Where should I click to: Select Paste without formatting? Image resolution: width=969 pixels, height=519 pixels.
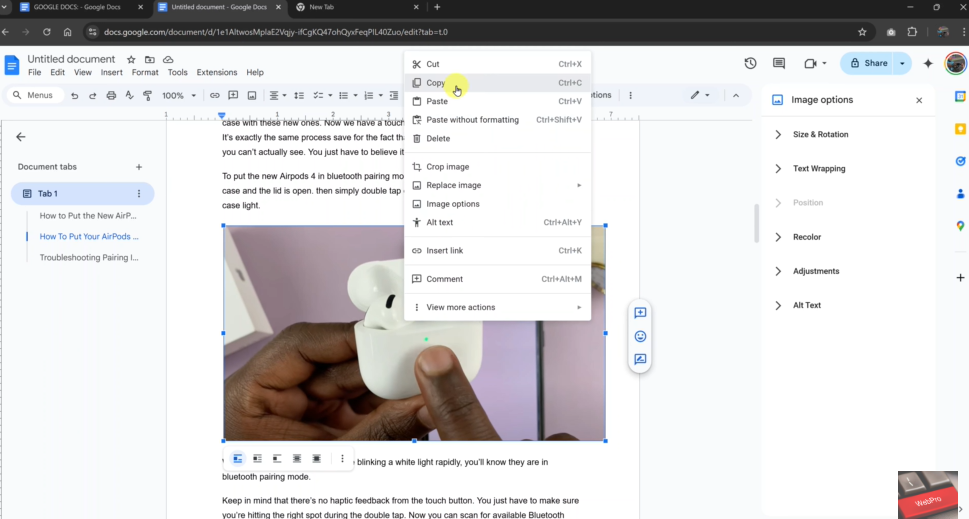pyautogui.click(x=497, y=120)
